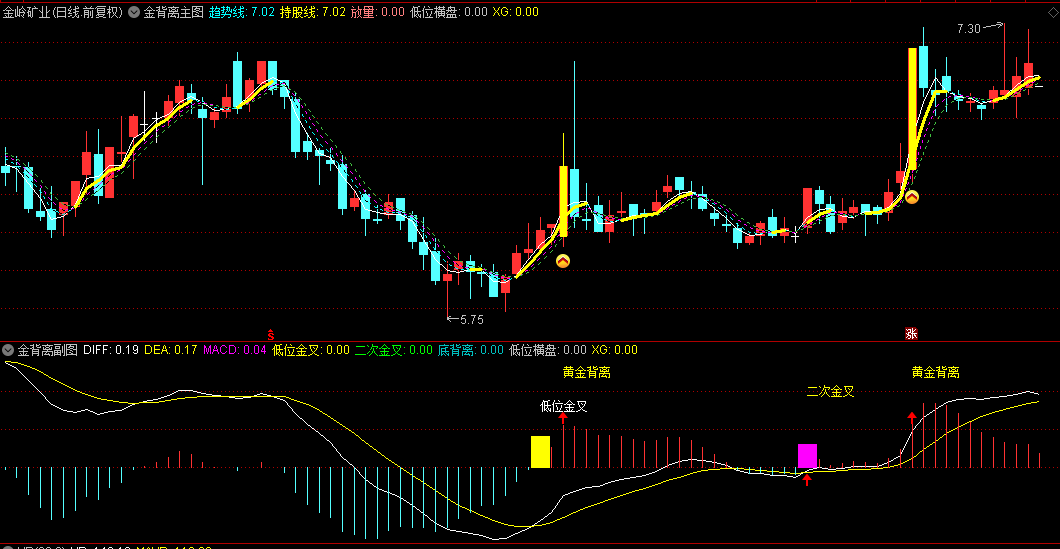Click XG: 0.00 in sub-chart header

615,350
